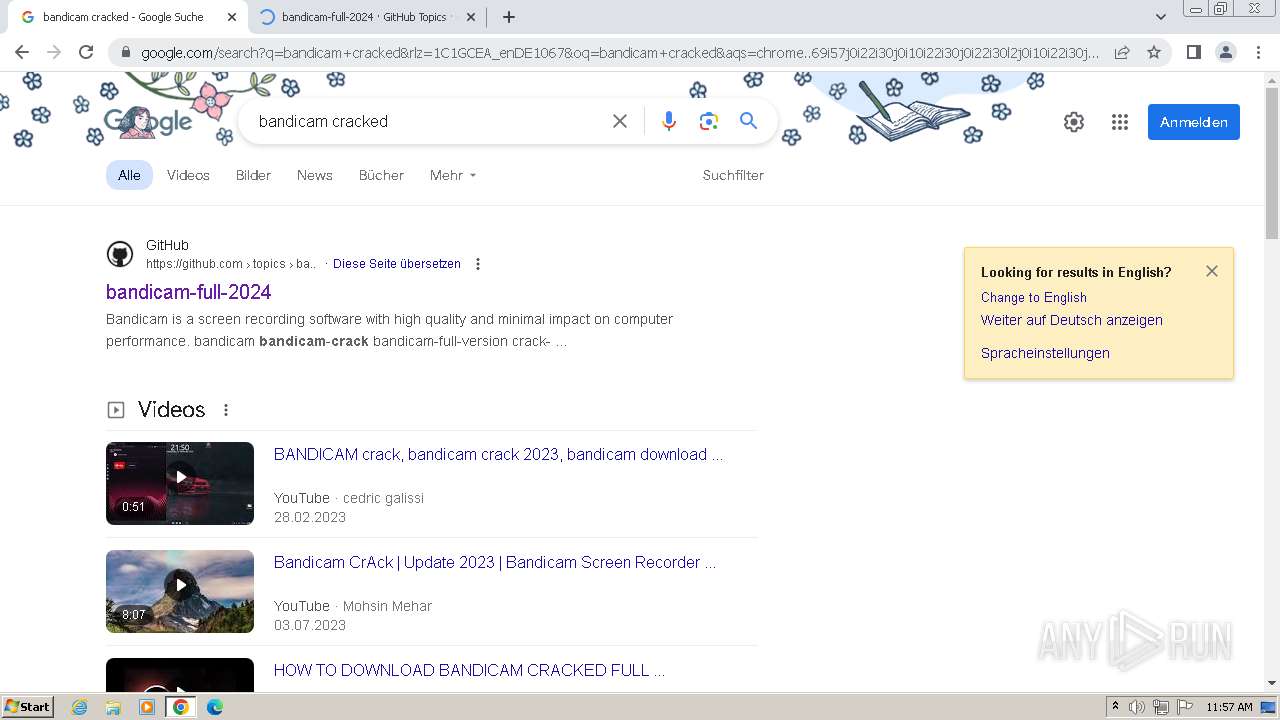Expand the Mehr filter dropdown
This screenshot has width=1280, height=720.
click(453, 175)
